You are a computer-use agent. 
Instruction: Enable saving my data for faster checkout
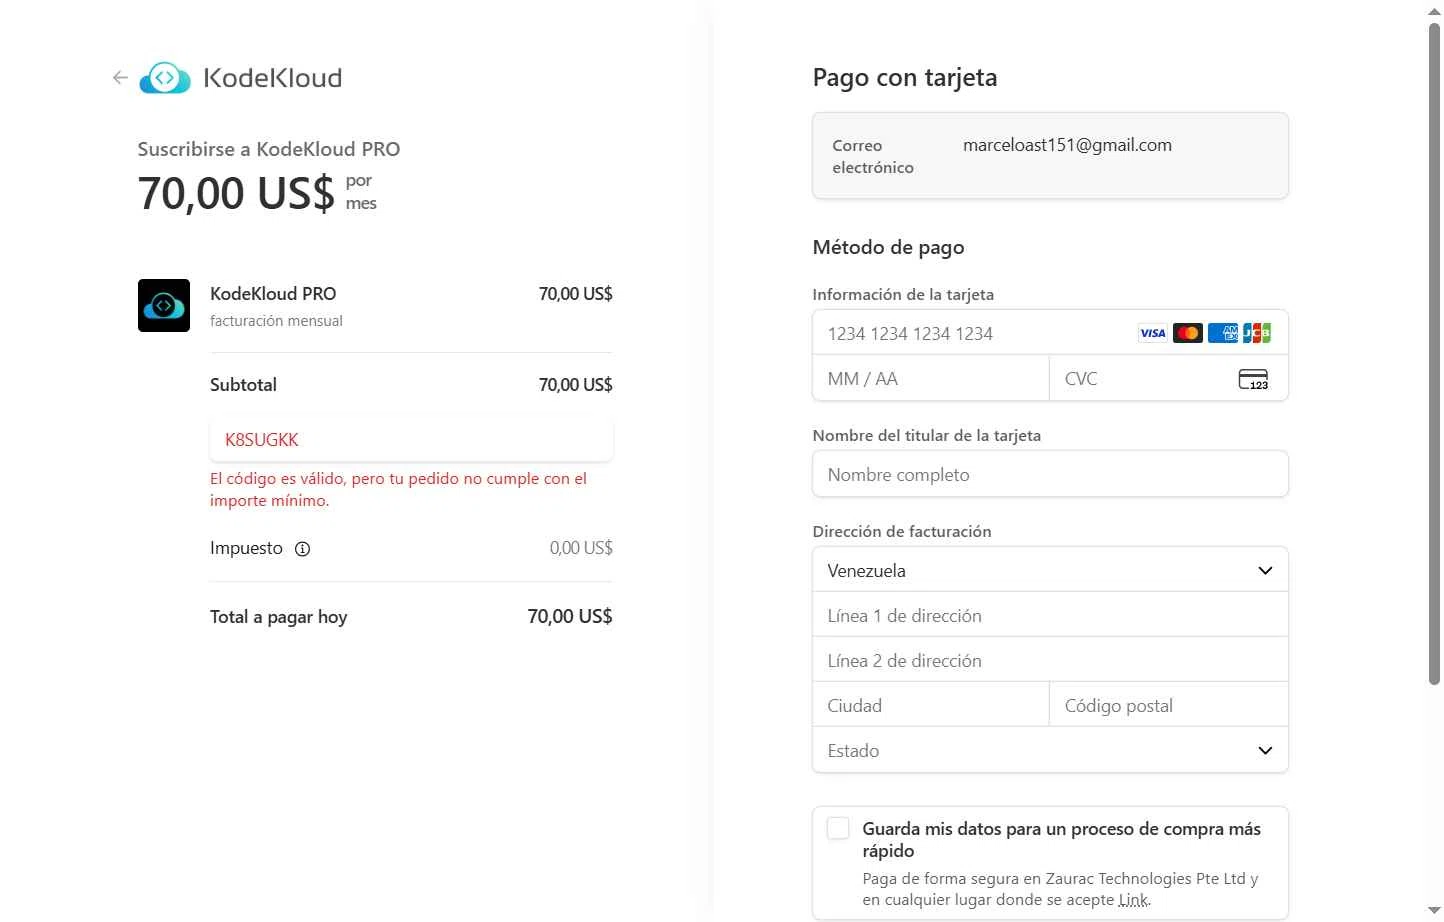click(838, 829)
